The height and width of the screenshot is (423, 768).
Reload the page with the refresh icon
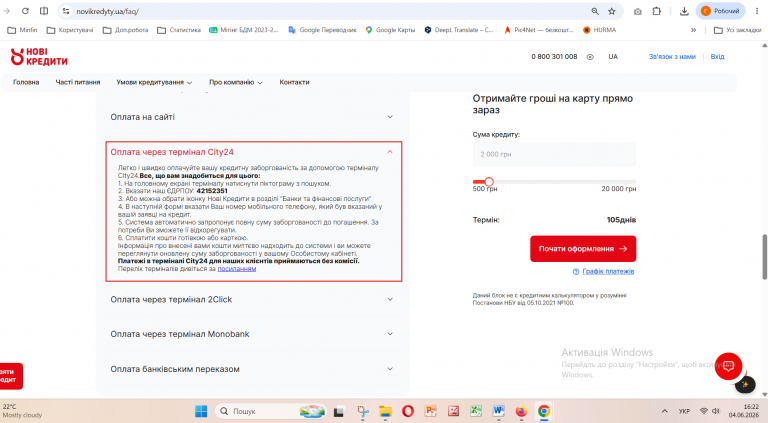point(25,11)
